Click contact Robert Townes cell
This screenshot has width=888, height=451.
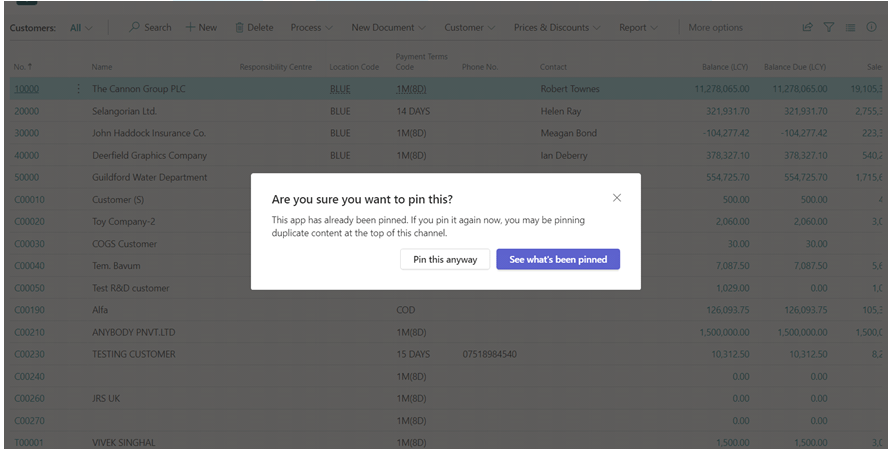570,89
